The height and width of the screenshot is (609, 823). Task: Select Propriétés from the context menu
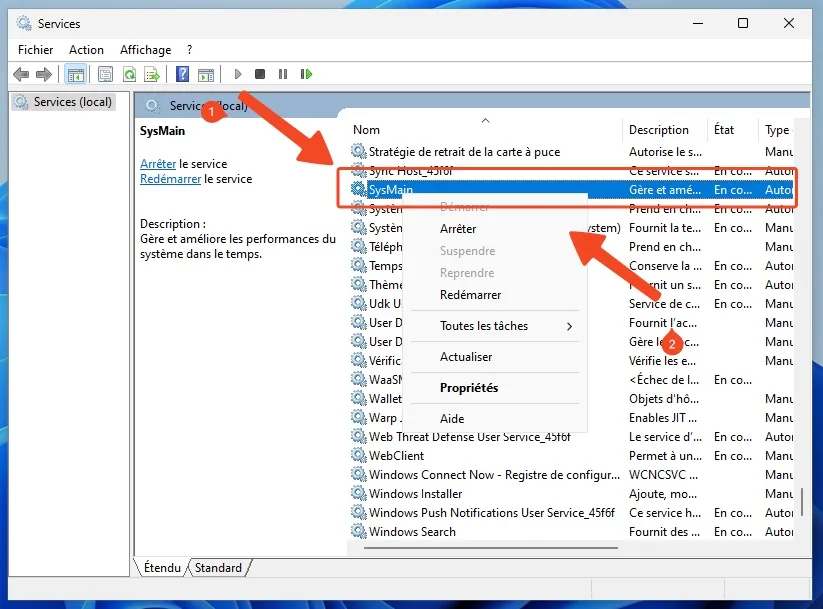click(469, 388)
